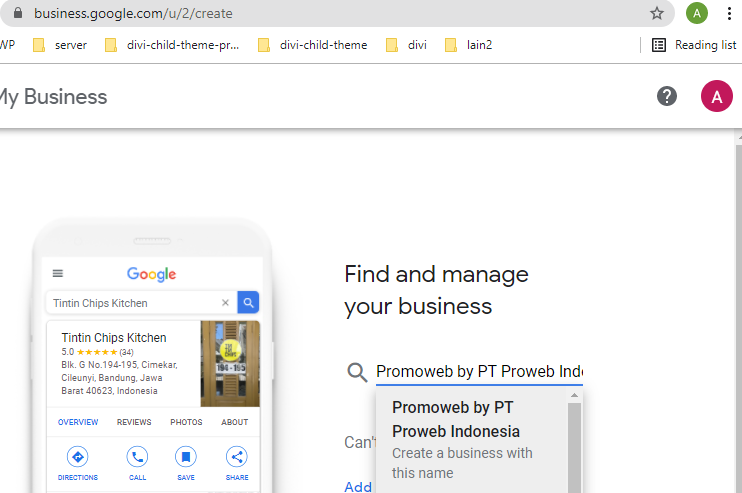Open the server bookmark folder

[60, 45]
